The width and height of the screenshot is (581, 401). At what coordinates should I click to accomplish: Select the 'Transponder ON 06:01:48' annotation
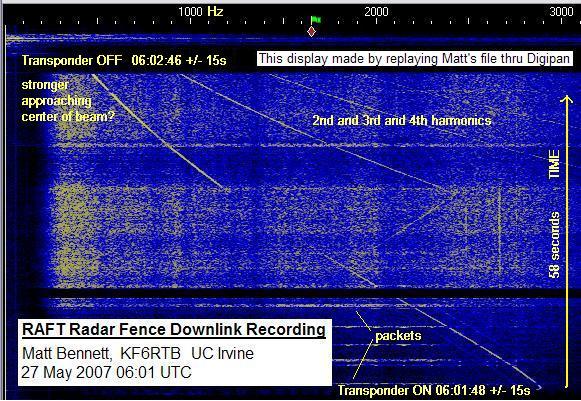click(x=434, y=390)
